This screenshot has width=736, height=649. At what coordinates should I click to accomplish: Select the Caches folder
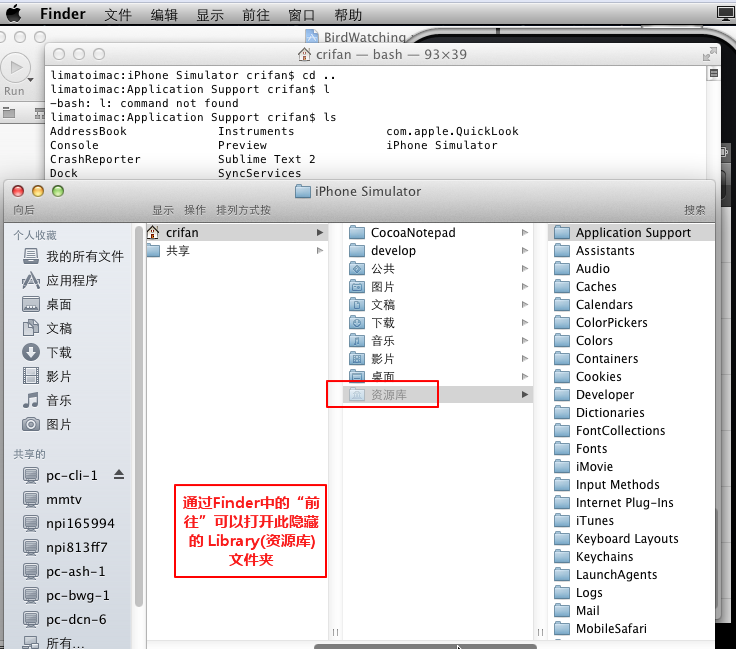tap(631, 286)
